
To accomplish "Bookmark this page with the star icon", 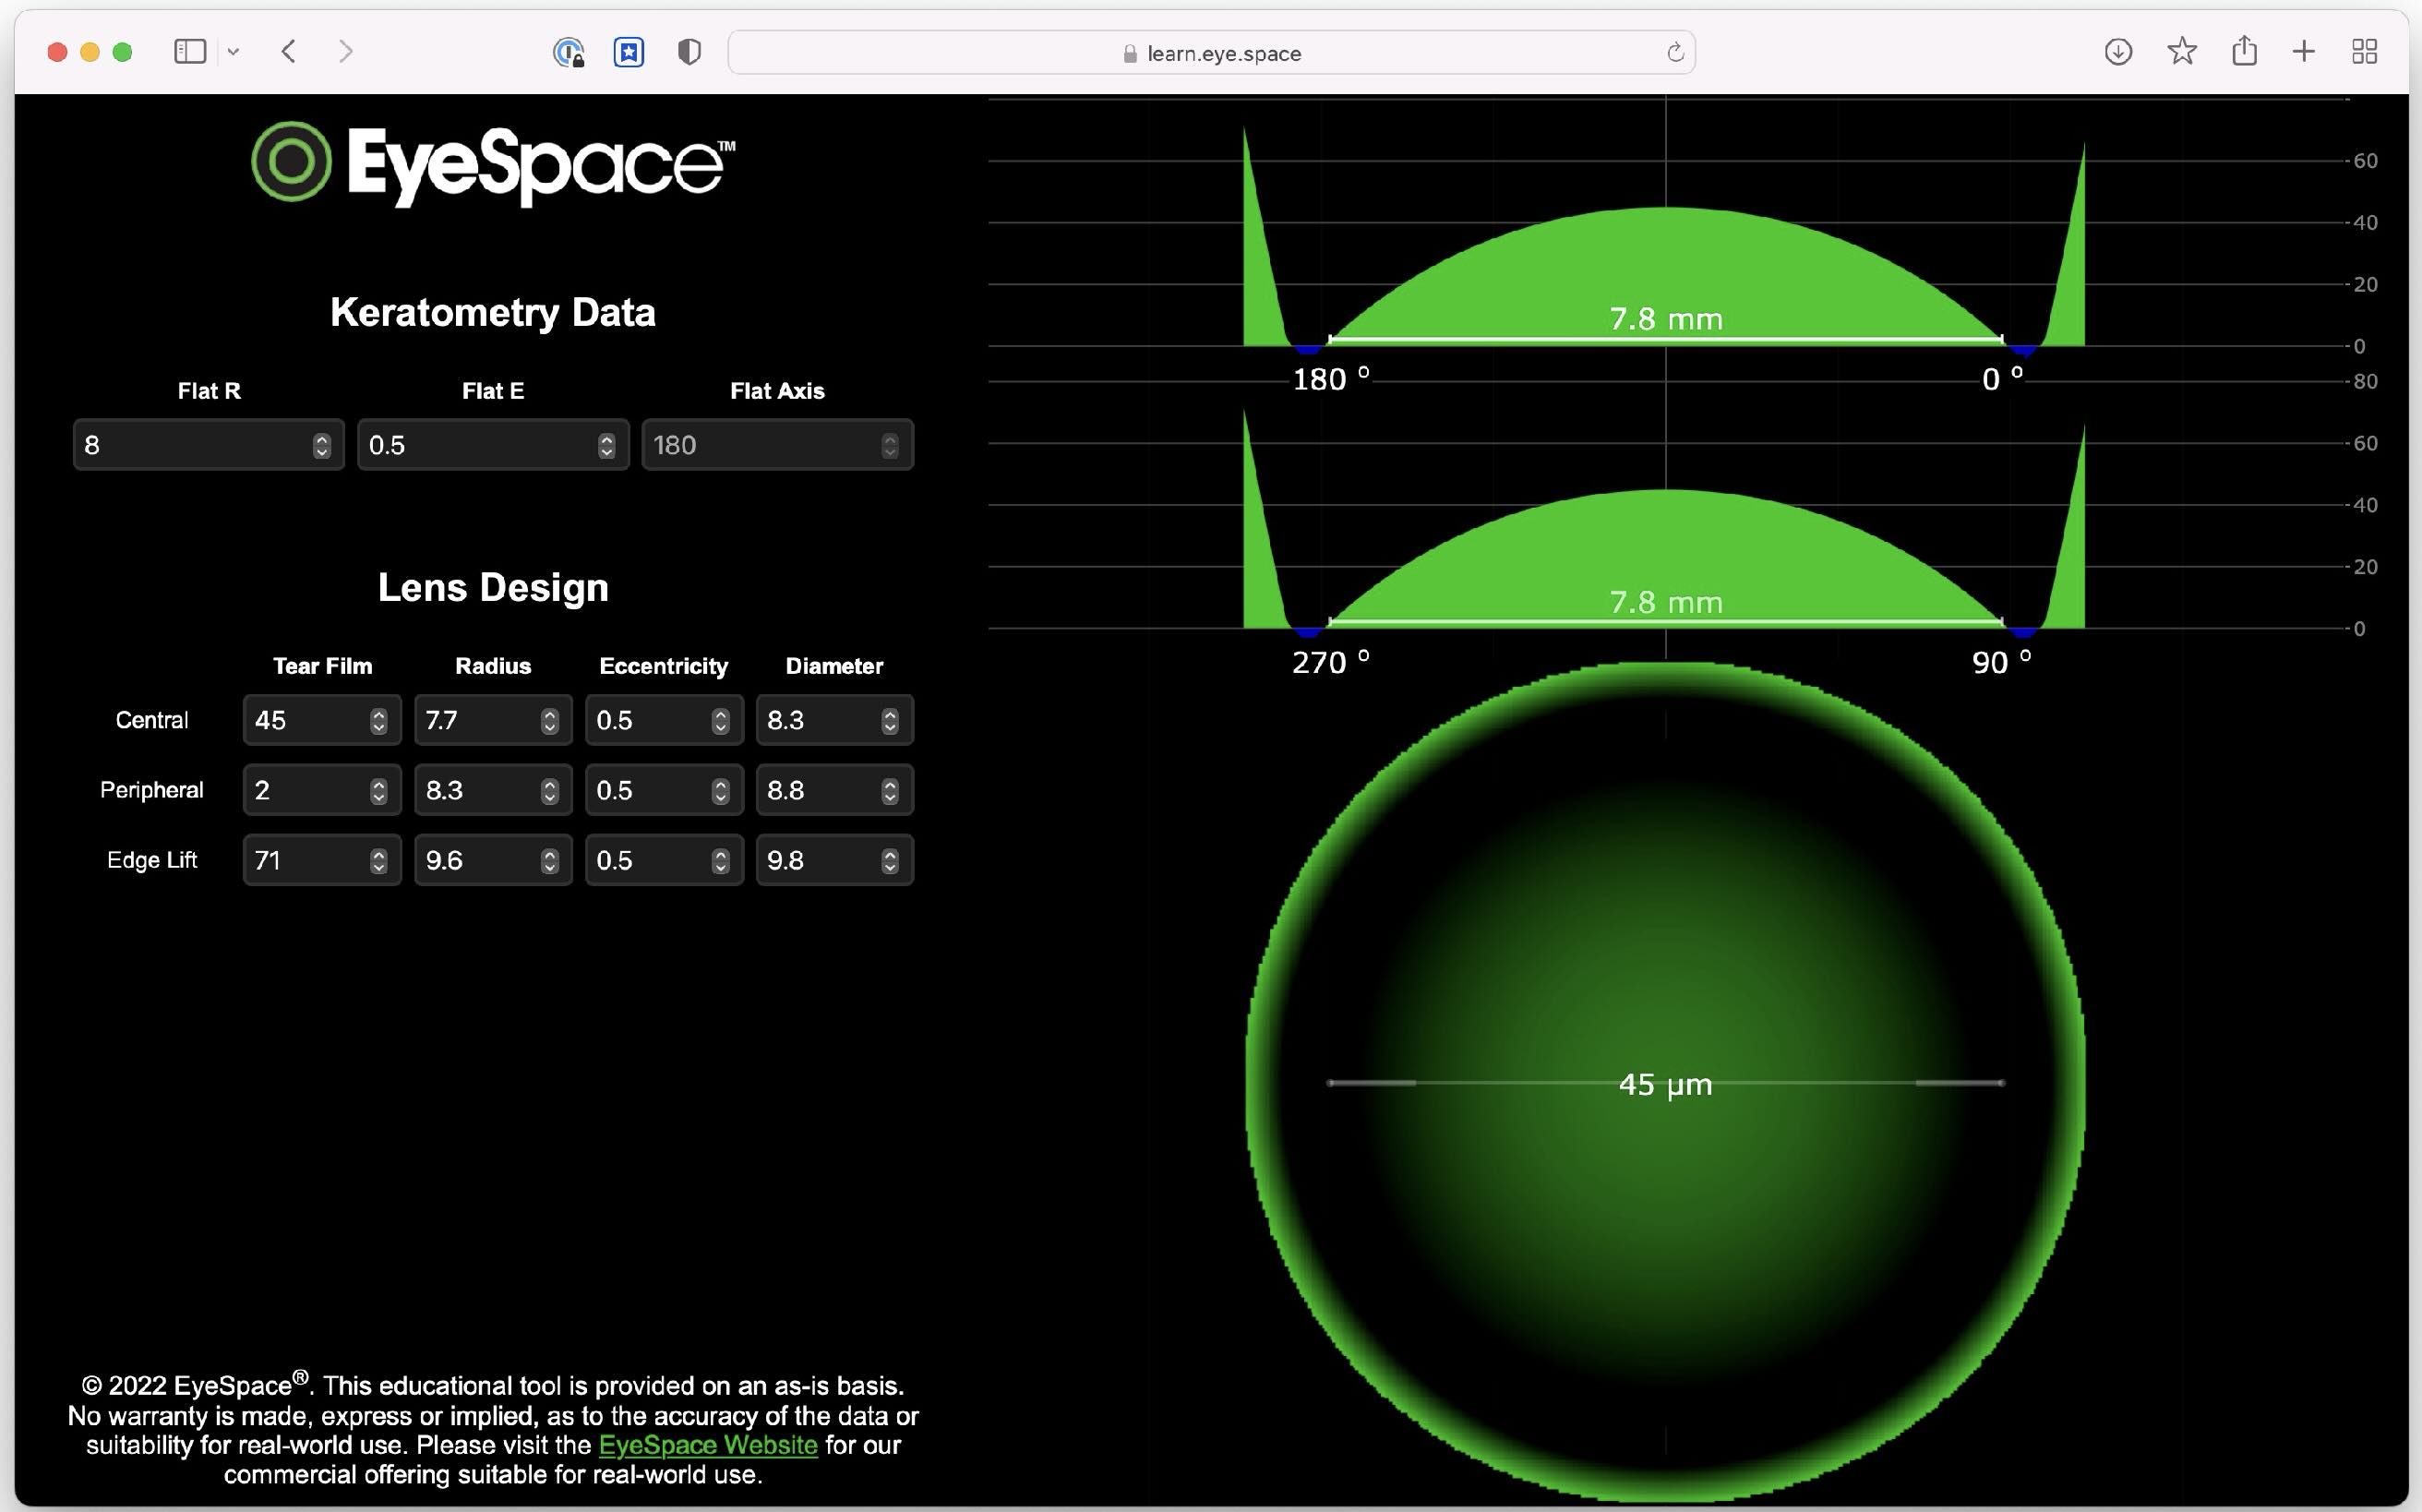I will coord(2181,51).
